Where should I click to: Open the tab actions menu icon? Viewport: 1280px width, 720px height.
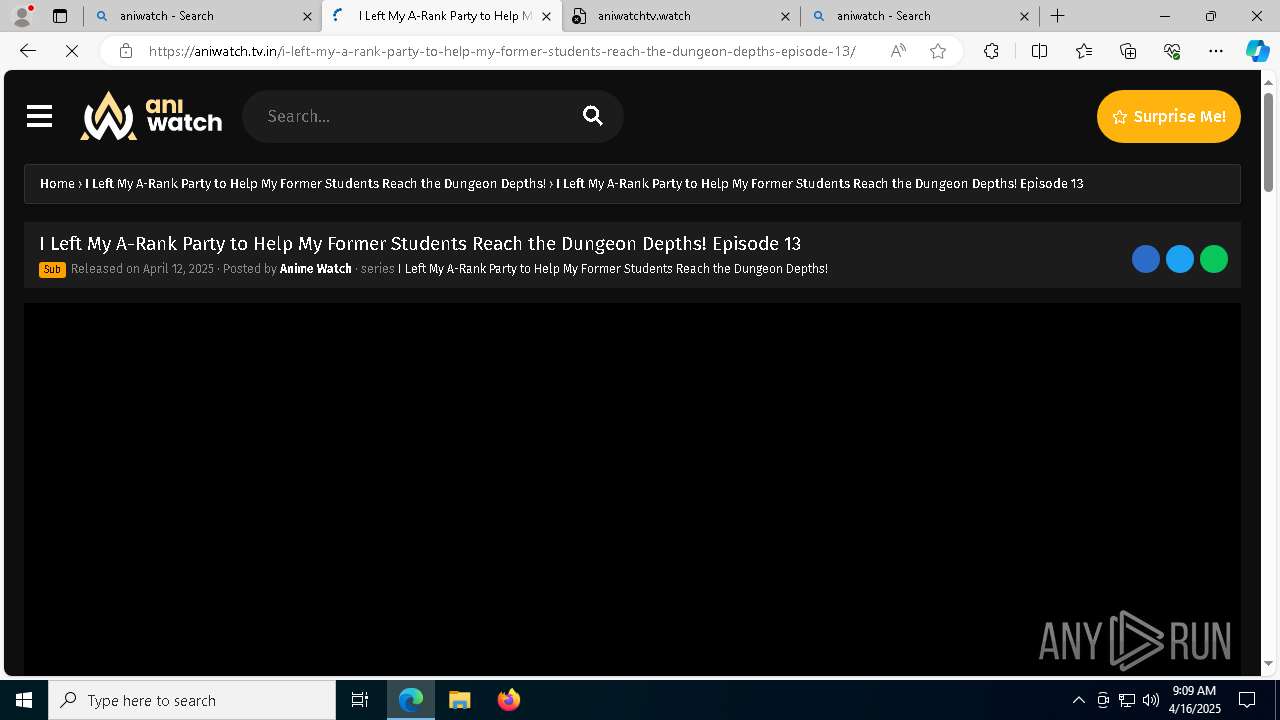point(60,16)
